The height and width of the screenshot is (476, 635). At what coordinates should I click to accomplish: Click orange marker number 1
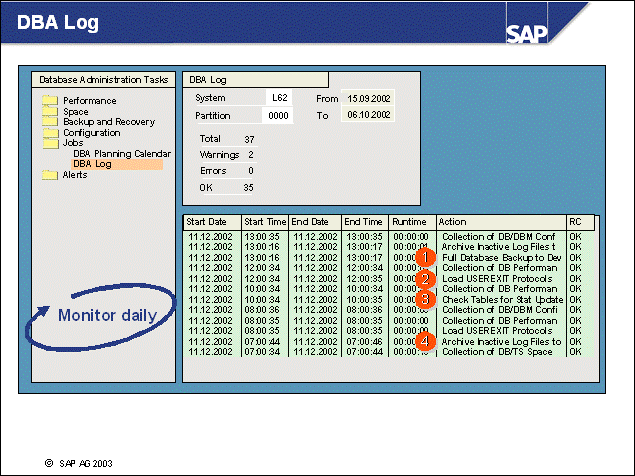coord(424,257)
